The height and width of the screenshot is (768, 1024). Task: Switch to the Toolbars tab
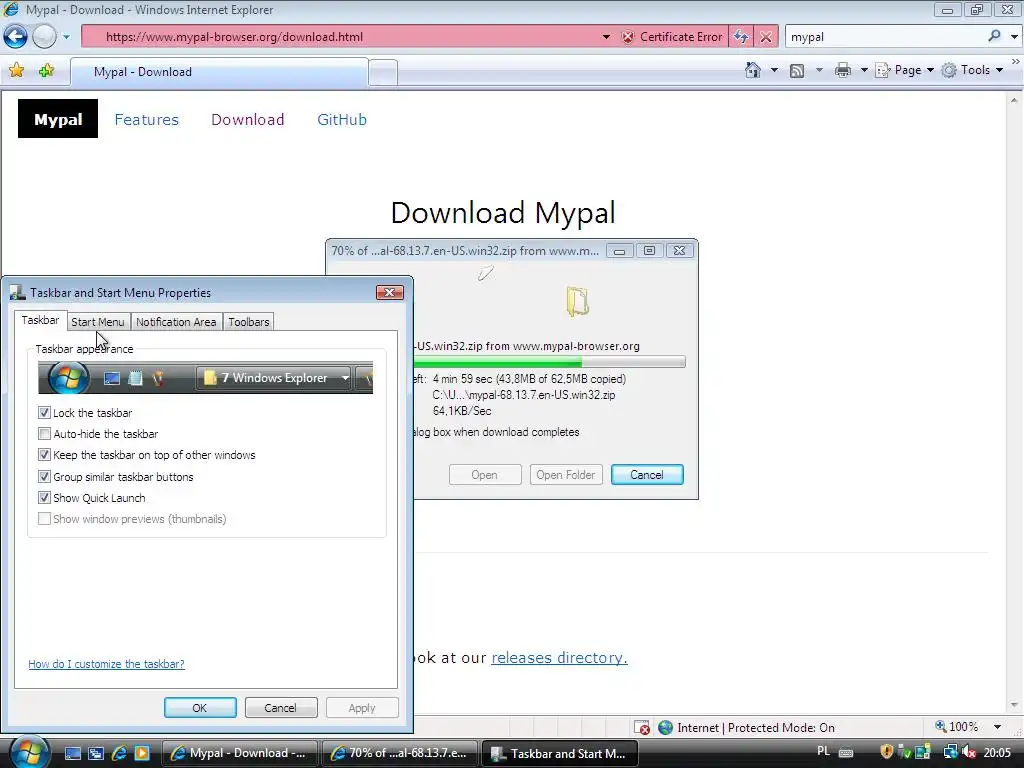coord(249,322)
